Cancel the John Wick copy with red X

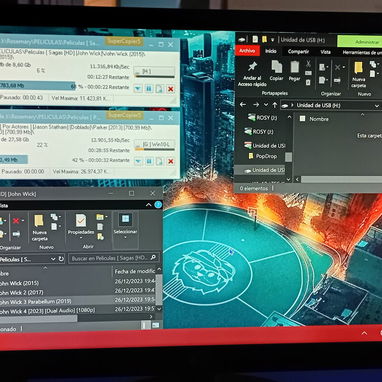[171, 89]
